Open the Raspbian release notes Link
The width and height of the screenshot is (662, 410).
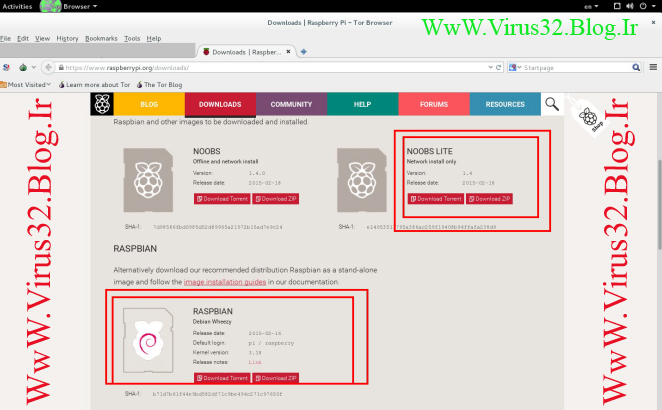(x=255, y=362)
